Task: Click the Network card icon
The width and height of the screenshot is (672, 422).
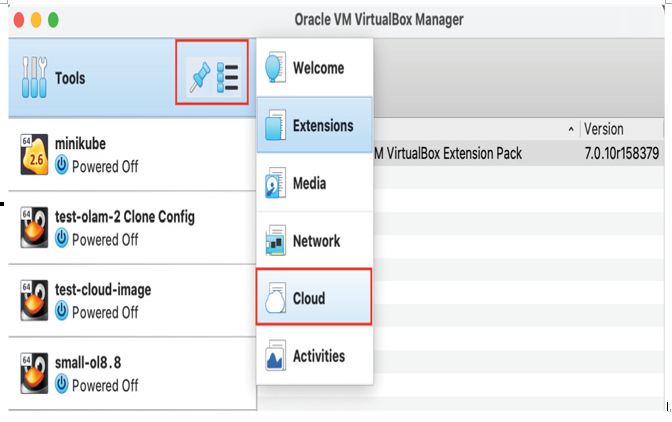Action: (x=275, y=240)
